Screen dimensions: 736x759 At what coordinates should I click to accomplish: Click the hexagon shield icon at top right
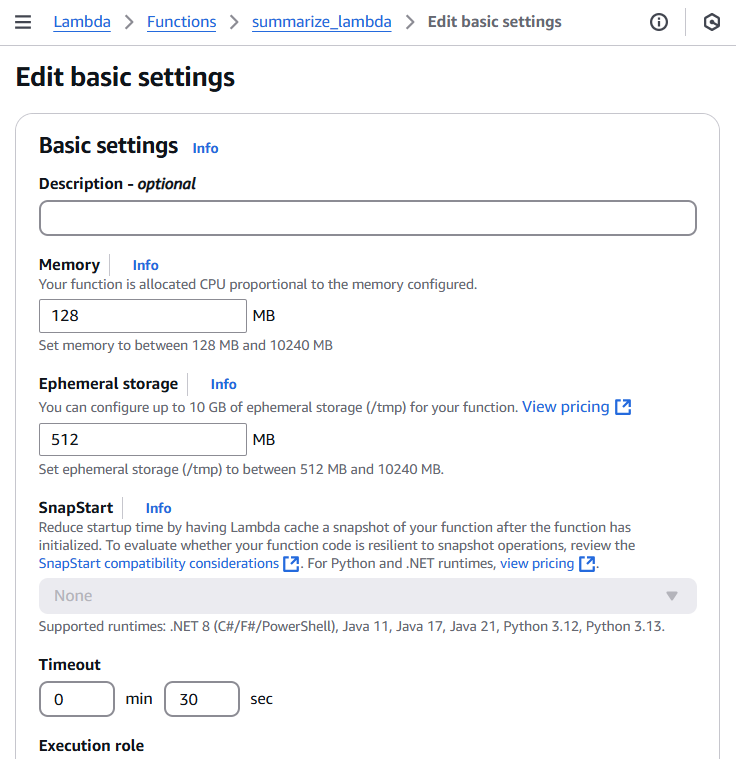[x=712, y=22]
